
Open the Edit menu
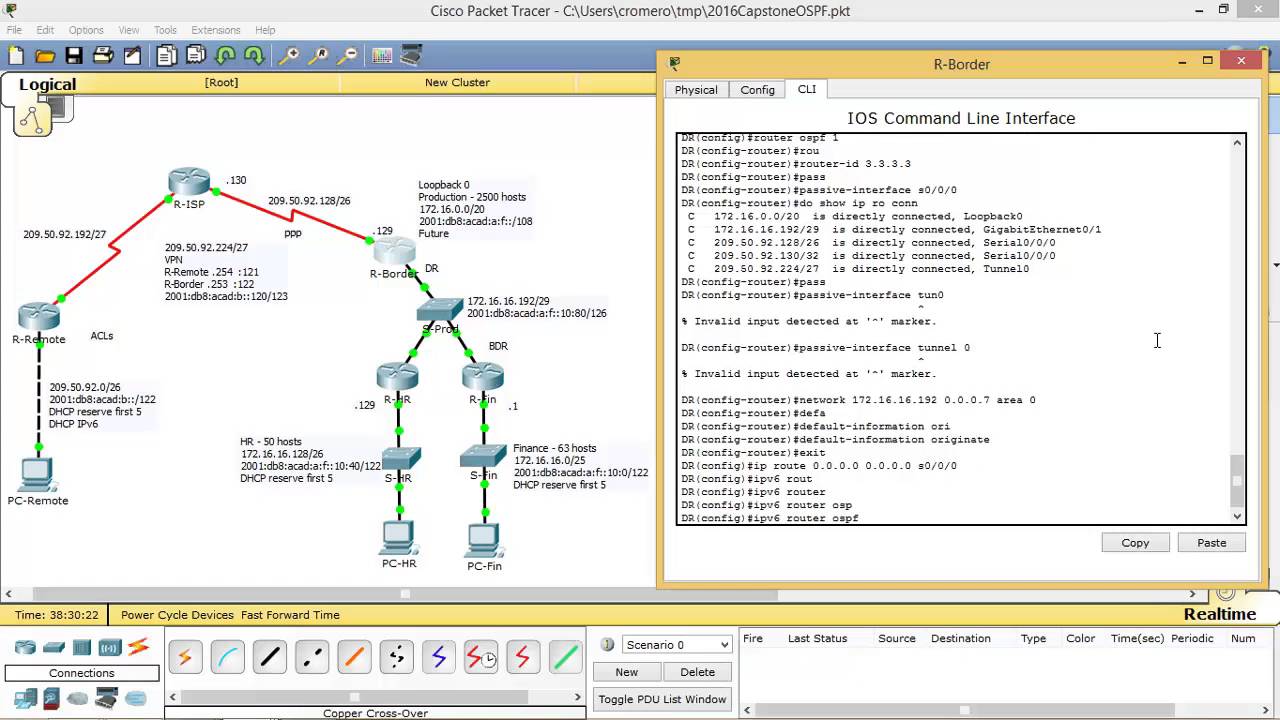(x=44, y=30)
